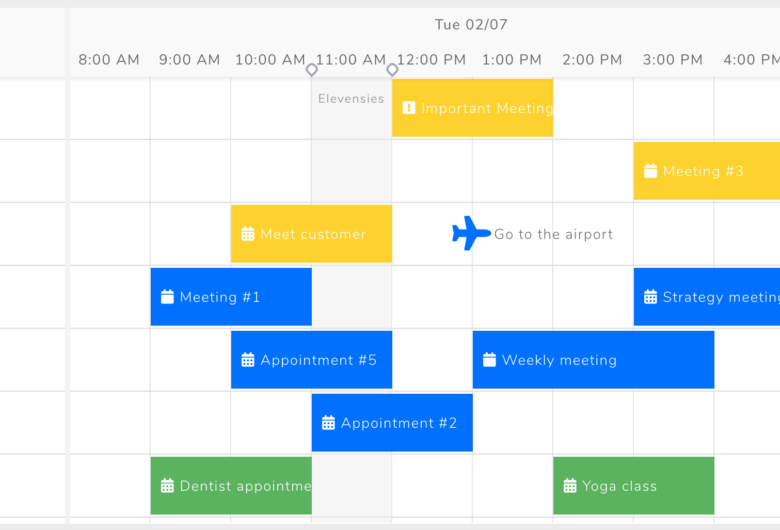Viewport: 780px width, 530px height.
Task: Click the calendar icon on Appointment #2
Action: (328, 423)
